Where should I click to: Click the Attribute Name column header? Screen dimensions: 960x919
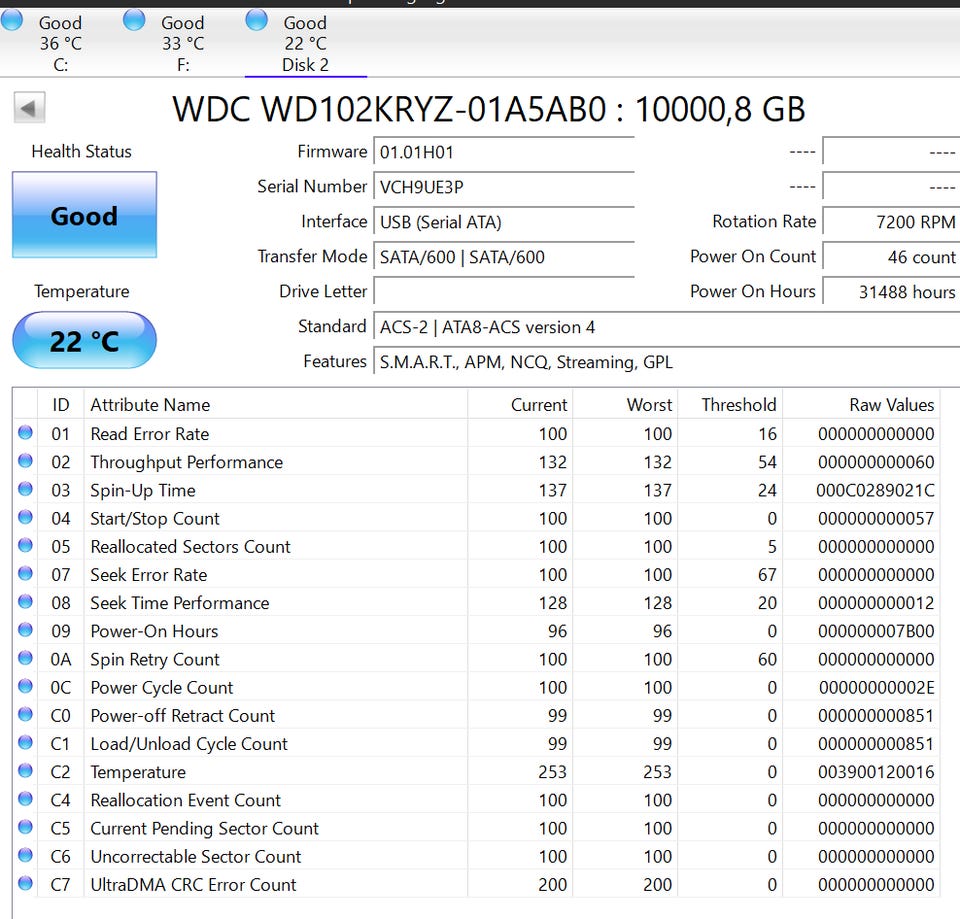pyautogui.click(x=276, y=405)
